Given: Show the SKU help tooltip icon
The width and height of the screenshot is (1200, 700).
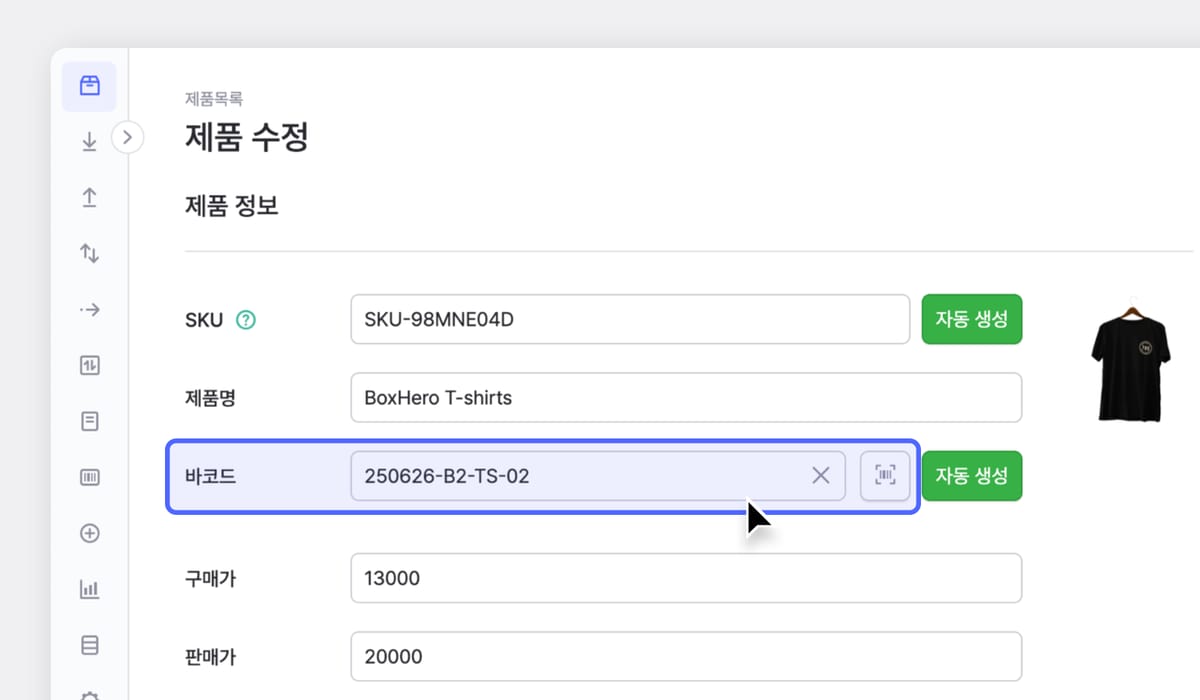Looking at the screenshot, I should click(x=246, y=320).
